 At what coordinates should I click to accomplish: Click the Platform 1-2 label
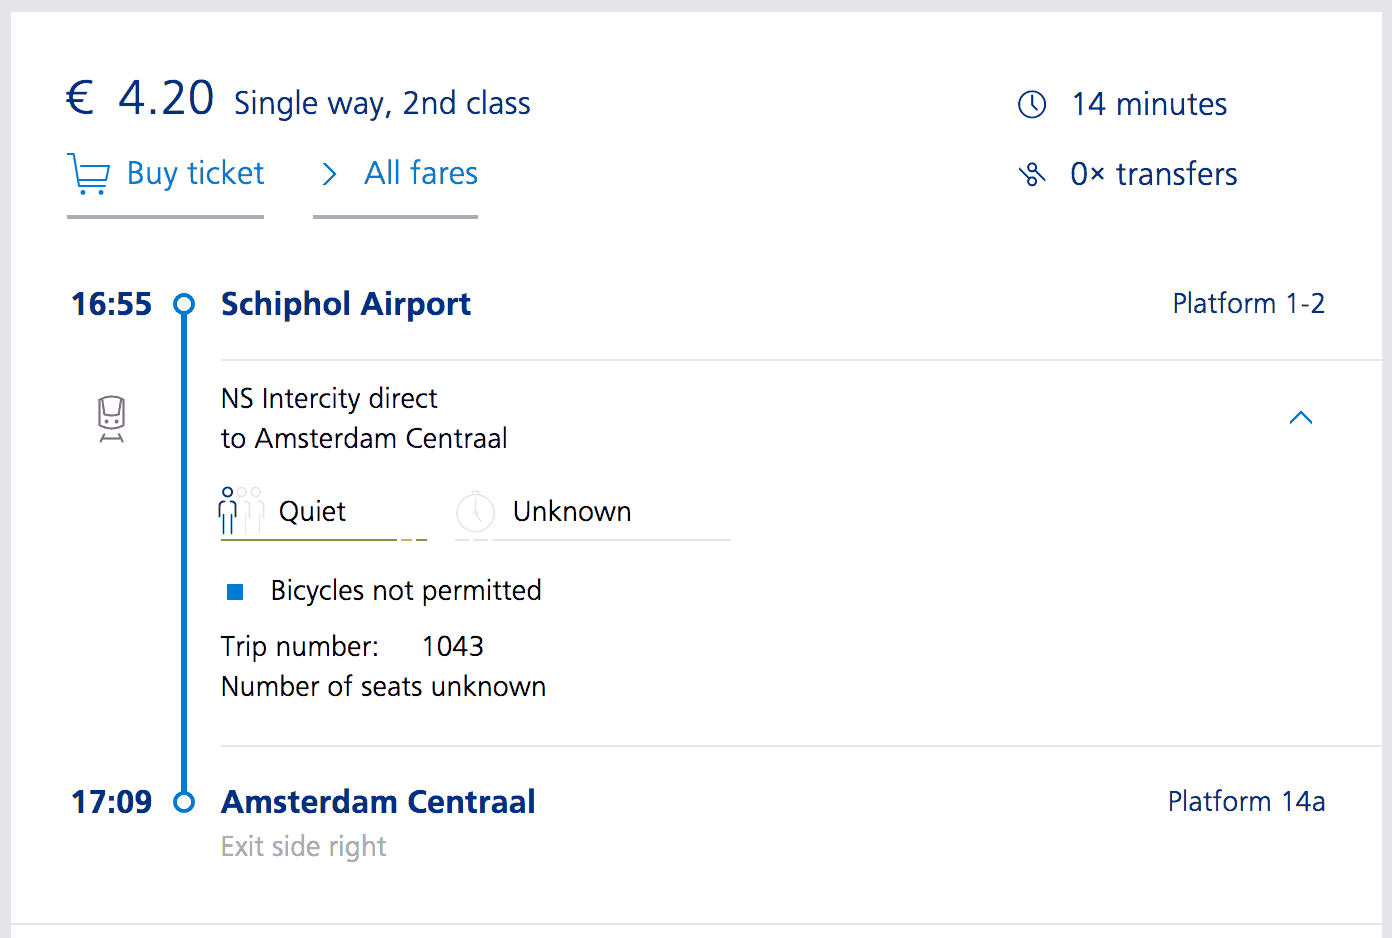tap(1248, 304)
